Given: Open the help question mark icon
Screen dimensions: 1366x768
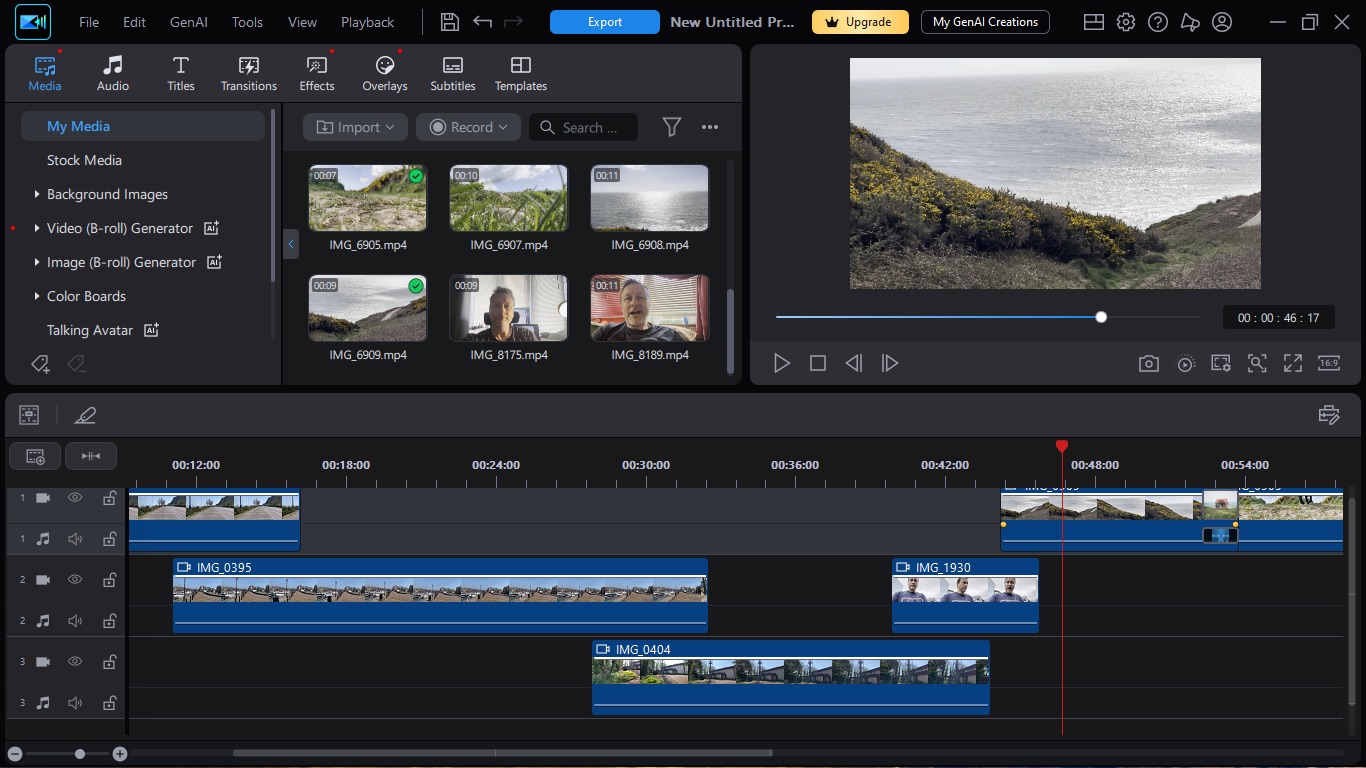Looking at the screenshot, I should click(x=1158, y=22).
